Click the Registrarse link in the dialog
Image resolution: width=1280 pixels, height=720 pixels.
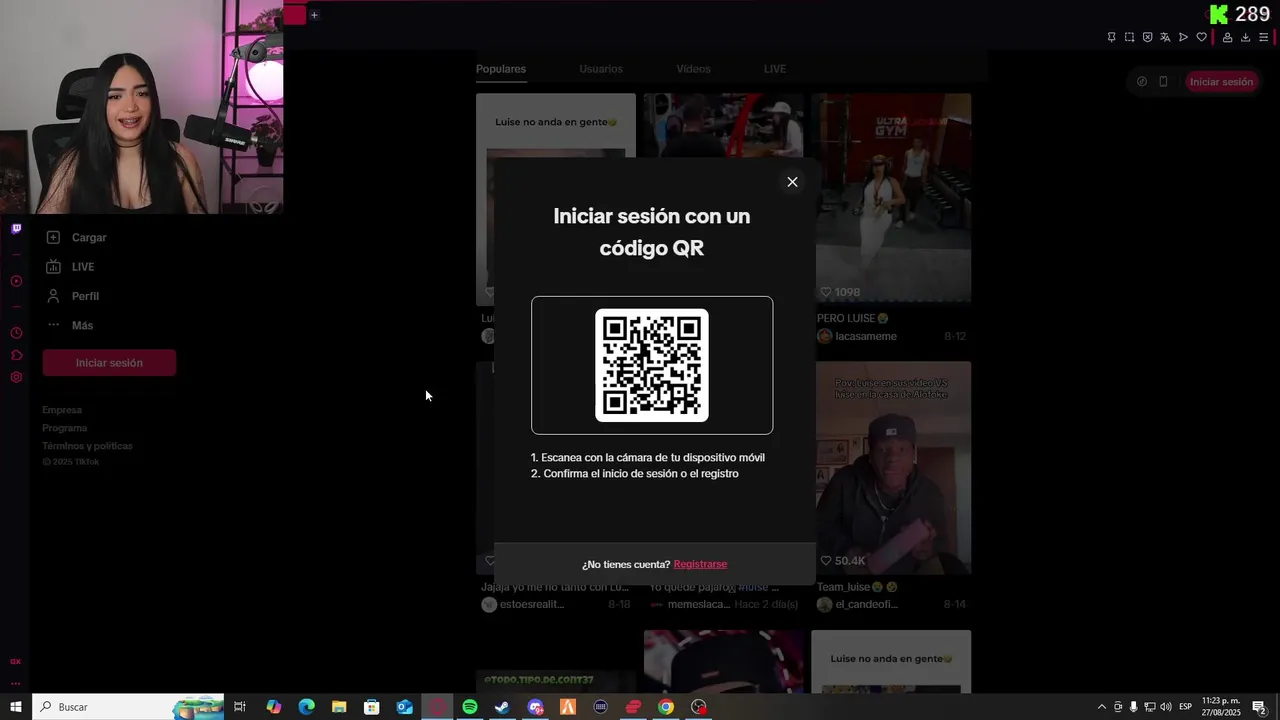[x=700, y=564]
